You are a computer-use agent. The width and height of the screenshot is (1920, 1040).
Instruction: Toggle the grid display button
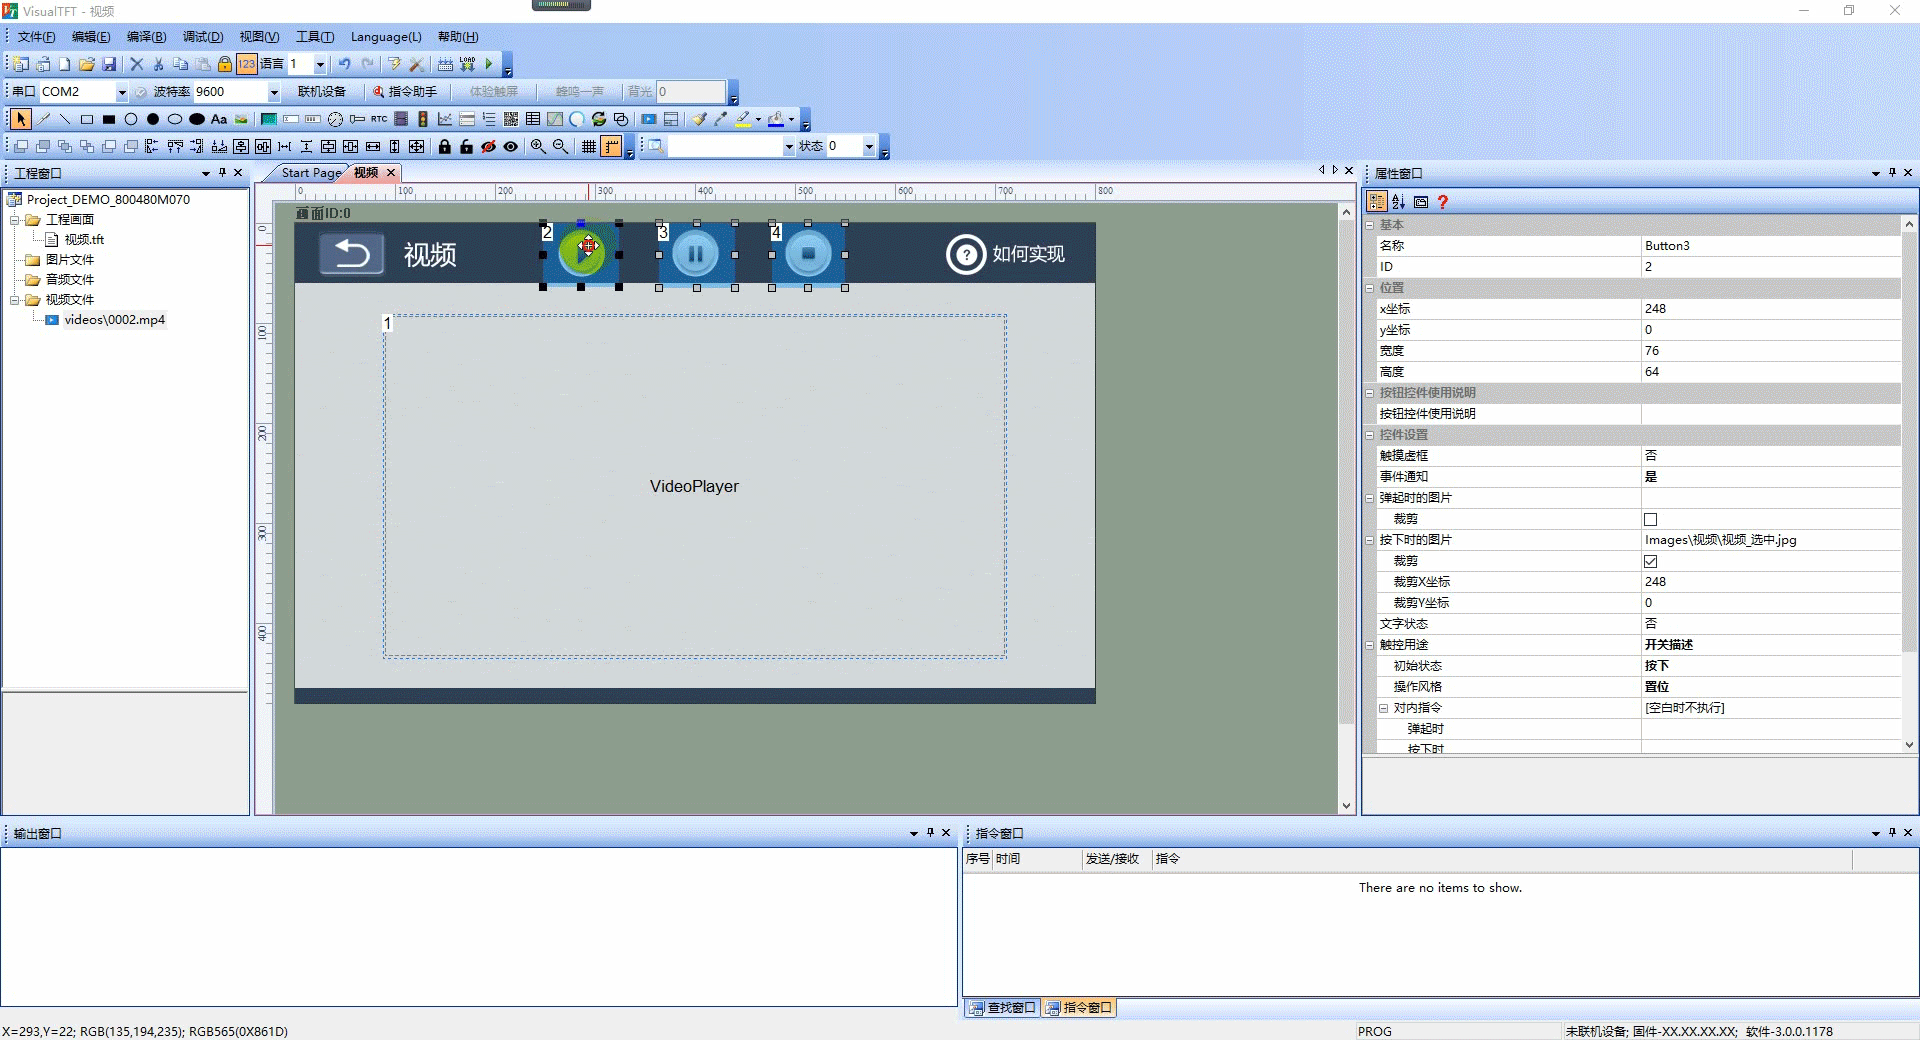589,146
